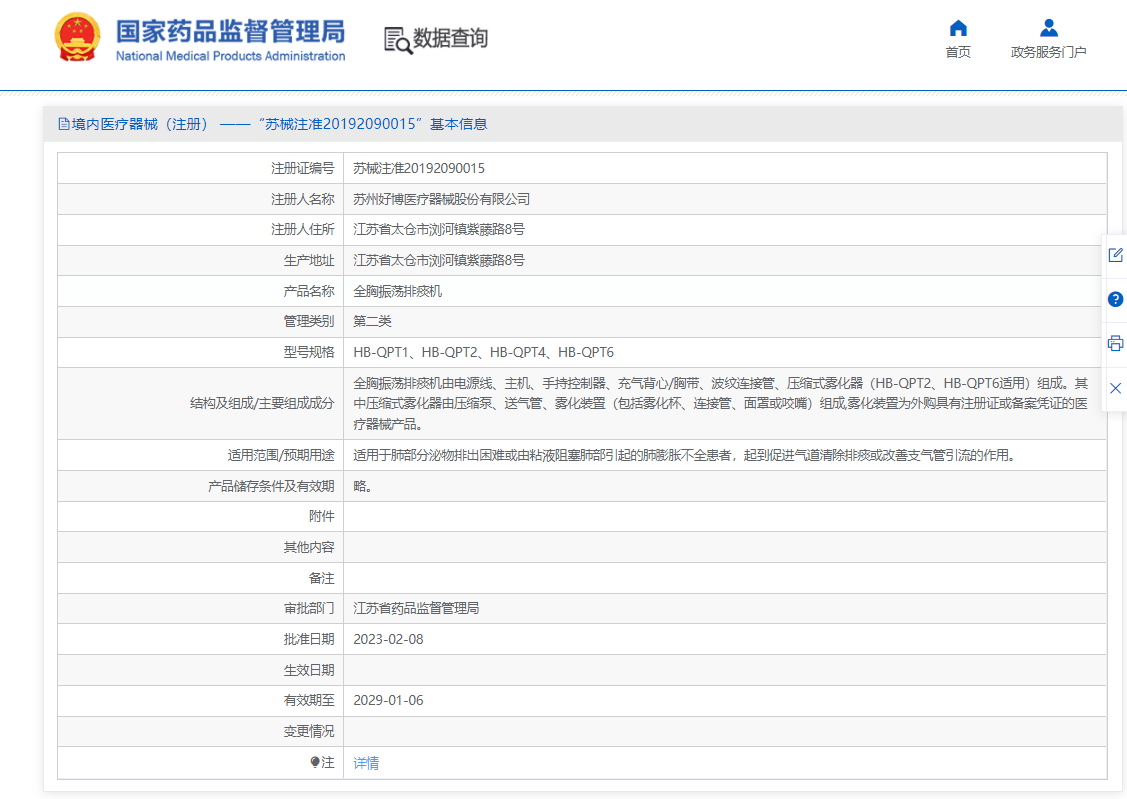This screenshot has width=1127, height=799.
Task: Open the 详情 details link
Action: pyautogui.click(x=366, y=763)
